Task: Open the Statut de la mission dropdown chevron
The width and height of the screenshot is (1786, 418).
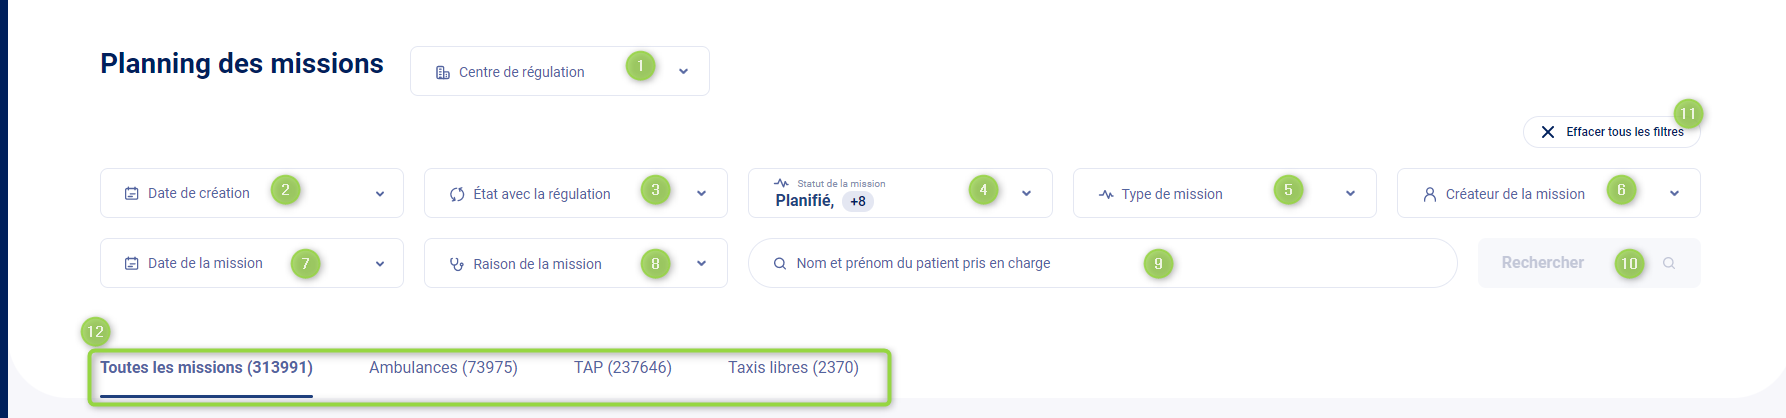Action: point(1026,193)
